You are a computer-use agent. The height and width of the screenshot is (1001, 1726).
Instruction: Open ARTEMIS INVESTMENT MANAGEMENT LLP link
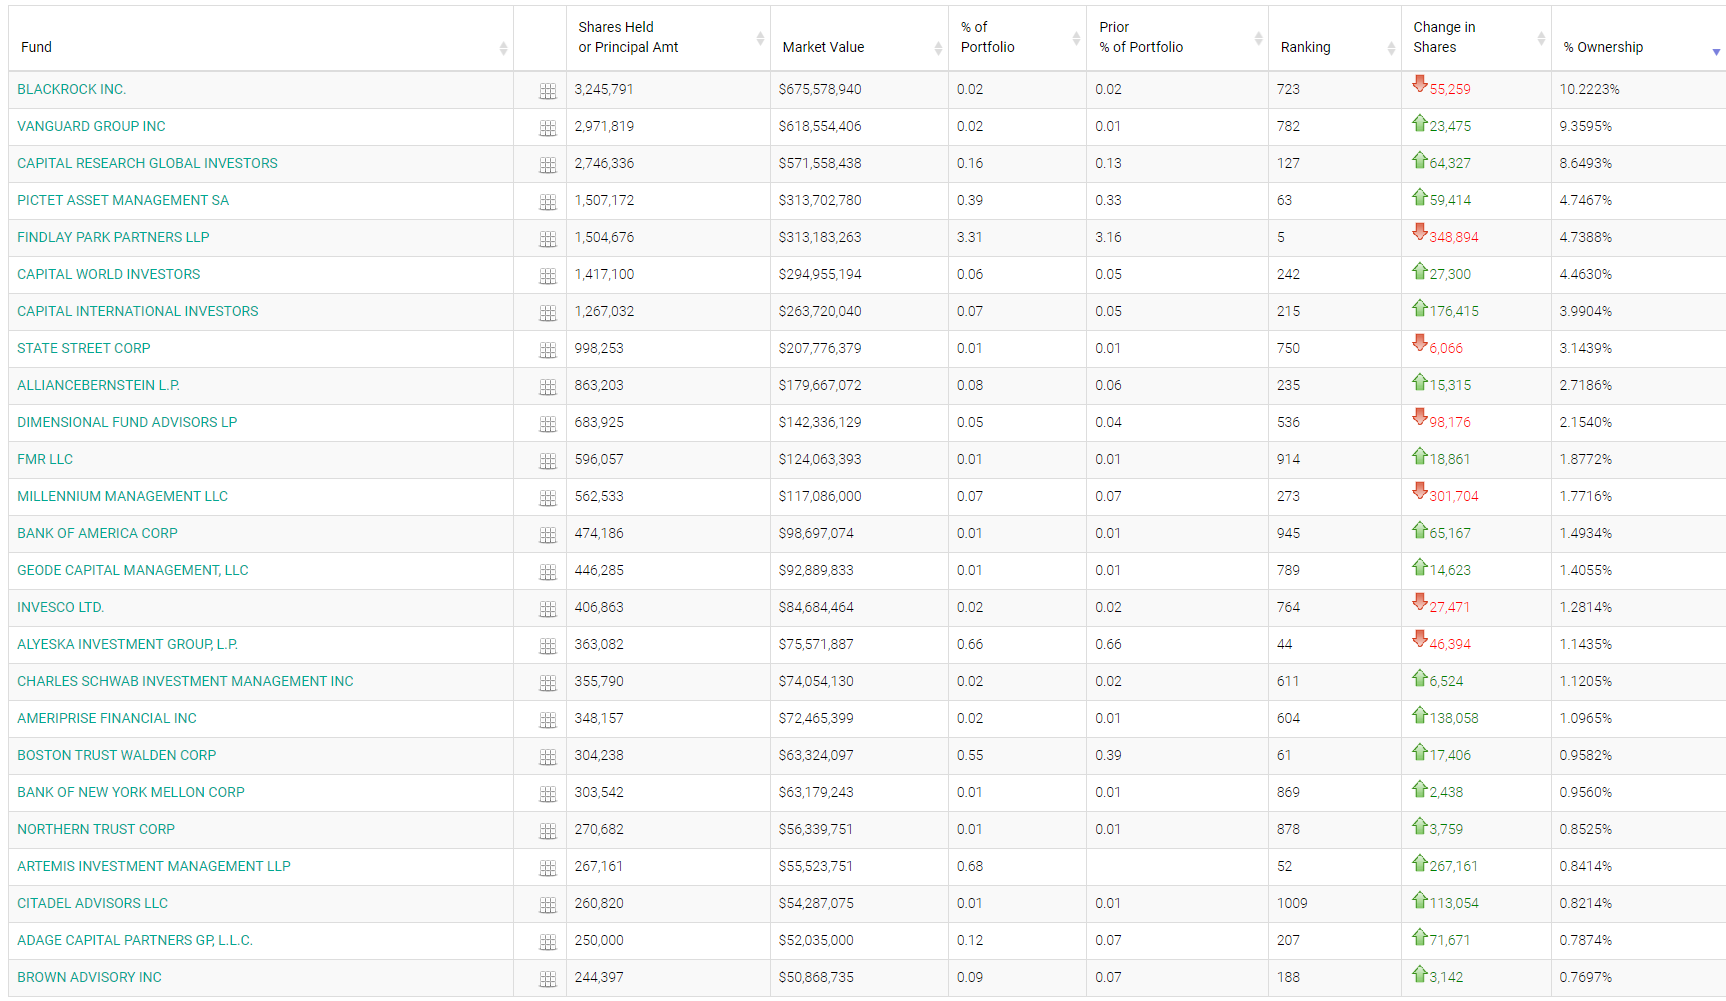tap(153, 866)
